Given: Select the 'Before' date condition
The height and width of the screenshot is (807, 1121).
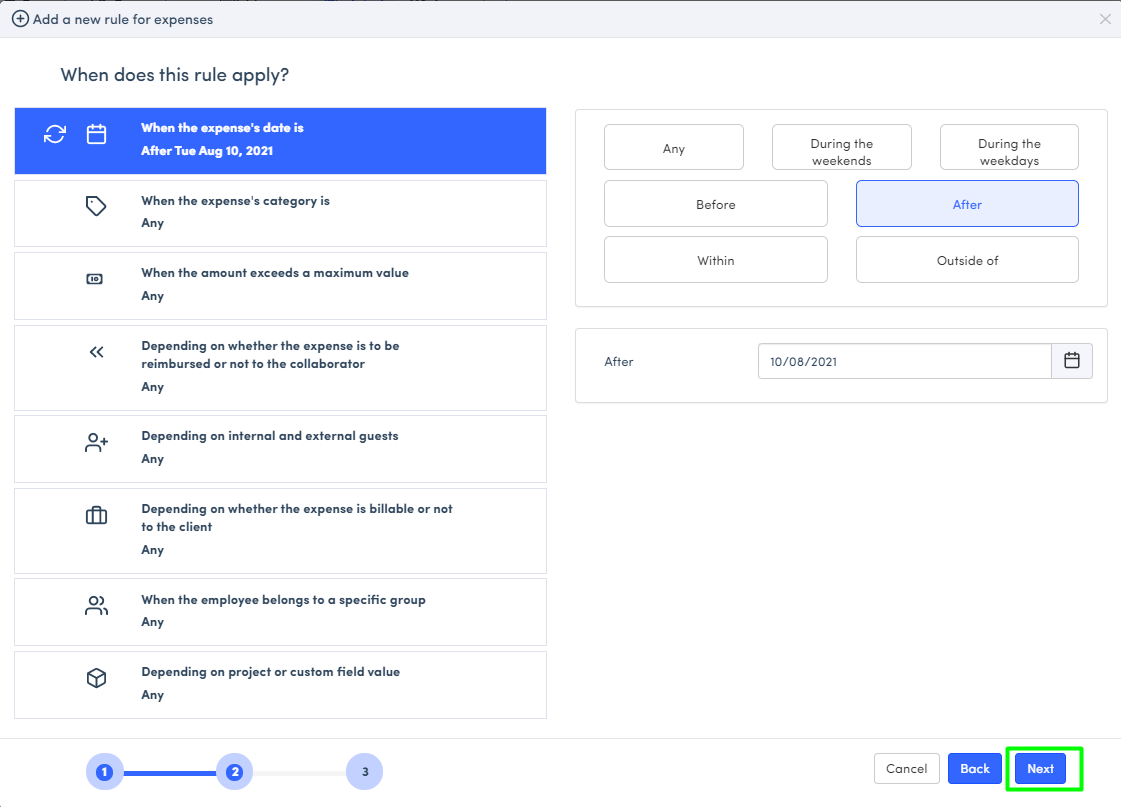Looking at the screenshot, I should (x=716, y=204).
